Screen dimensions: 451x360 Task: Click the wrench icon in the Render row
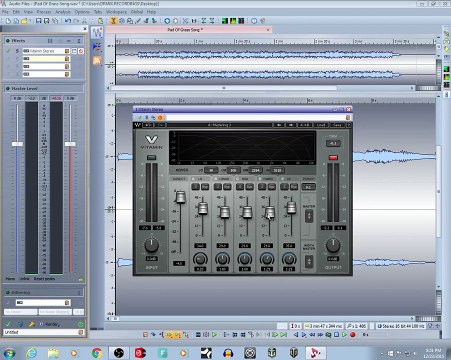pyautogui.click(x=32, y=324)
